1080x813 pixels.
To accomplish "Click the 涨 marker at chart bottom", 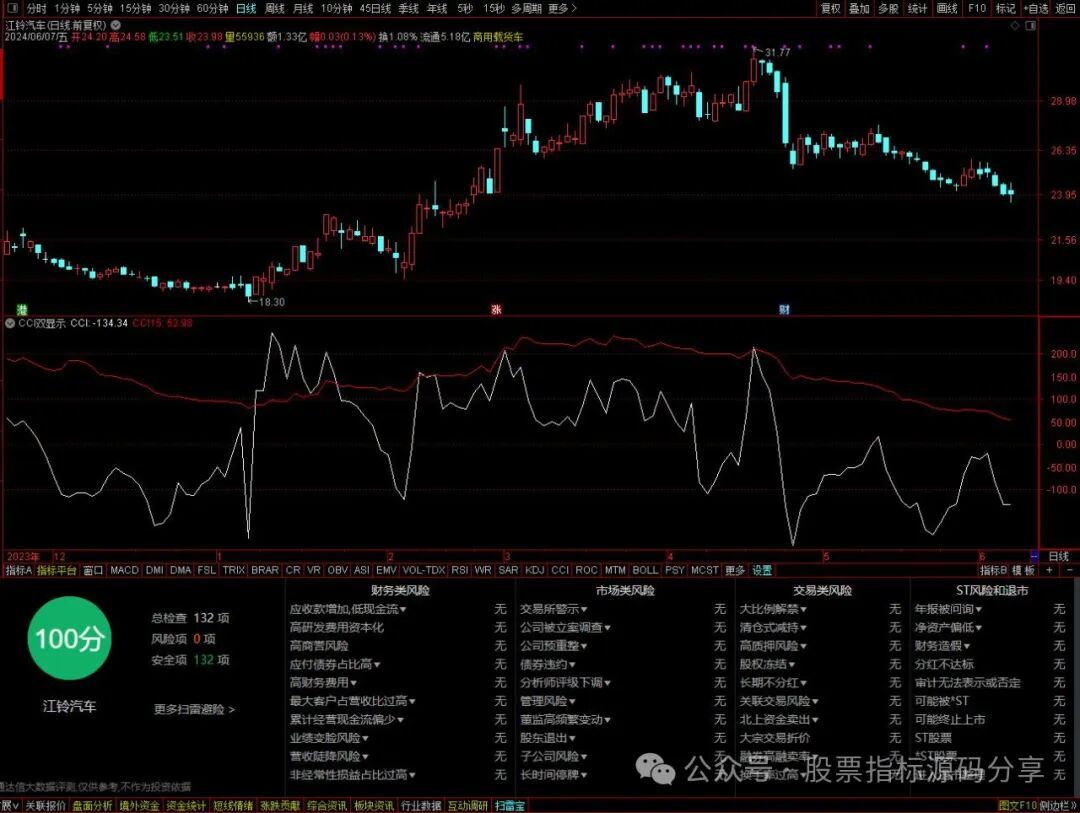I will pyautogui.click(x=495, y=309).
